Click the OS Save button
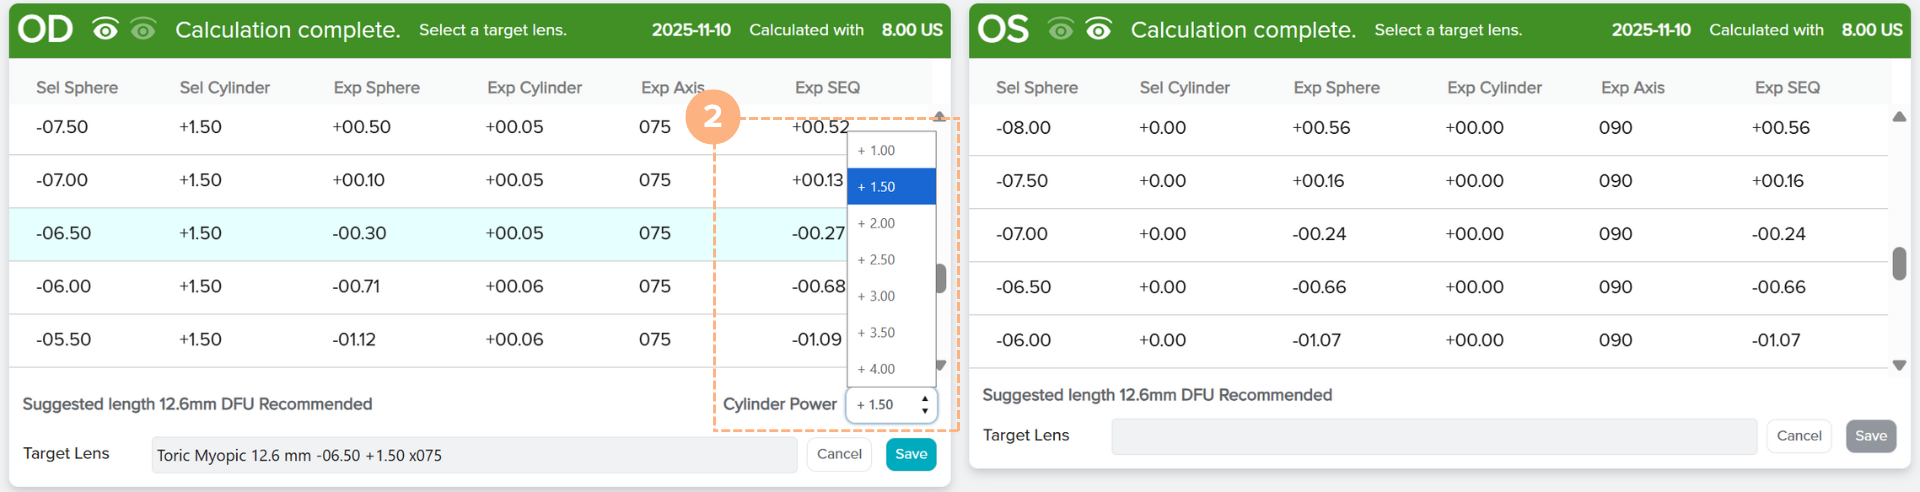Image resolution: width=1920 pixels, height=492 pixels. [x=1870, y=436]
